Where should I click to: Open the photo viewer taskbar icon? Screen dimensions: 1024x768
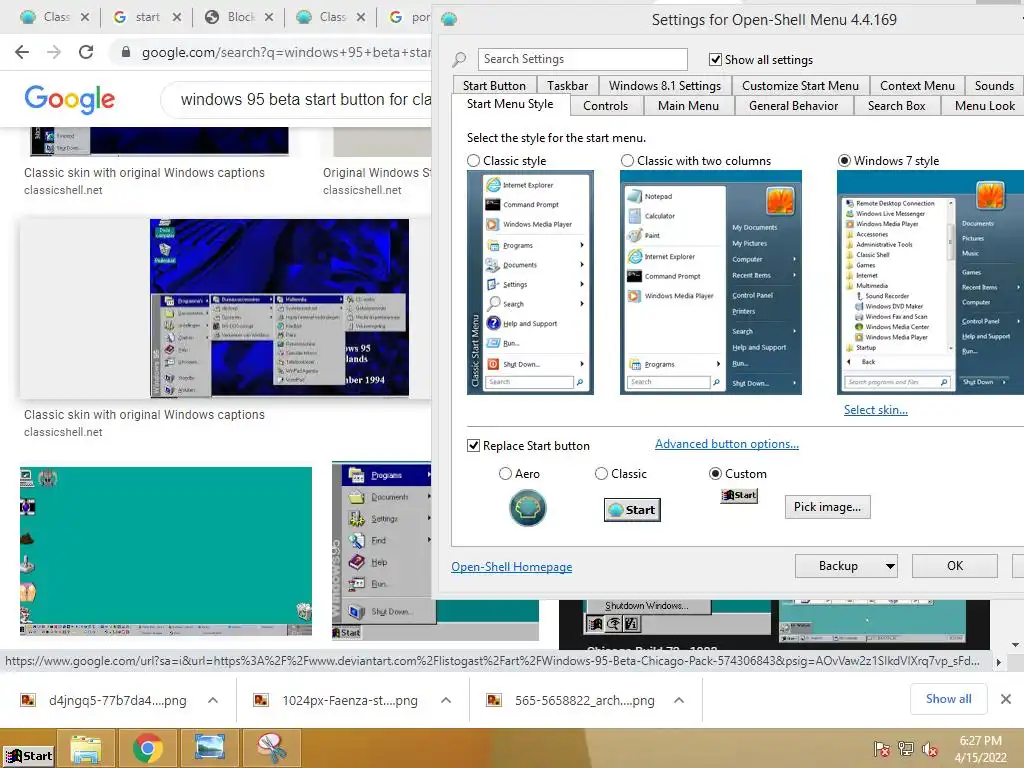click(209, 748)
